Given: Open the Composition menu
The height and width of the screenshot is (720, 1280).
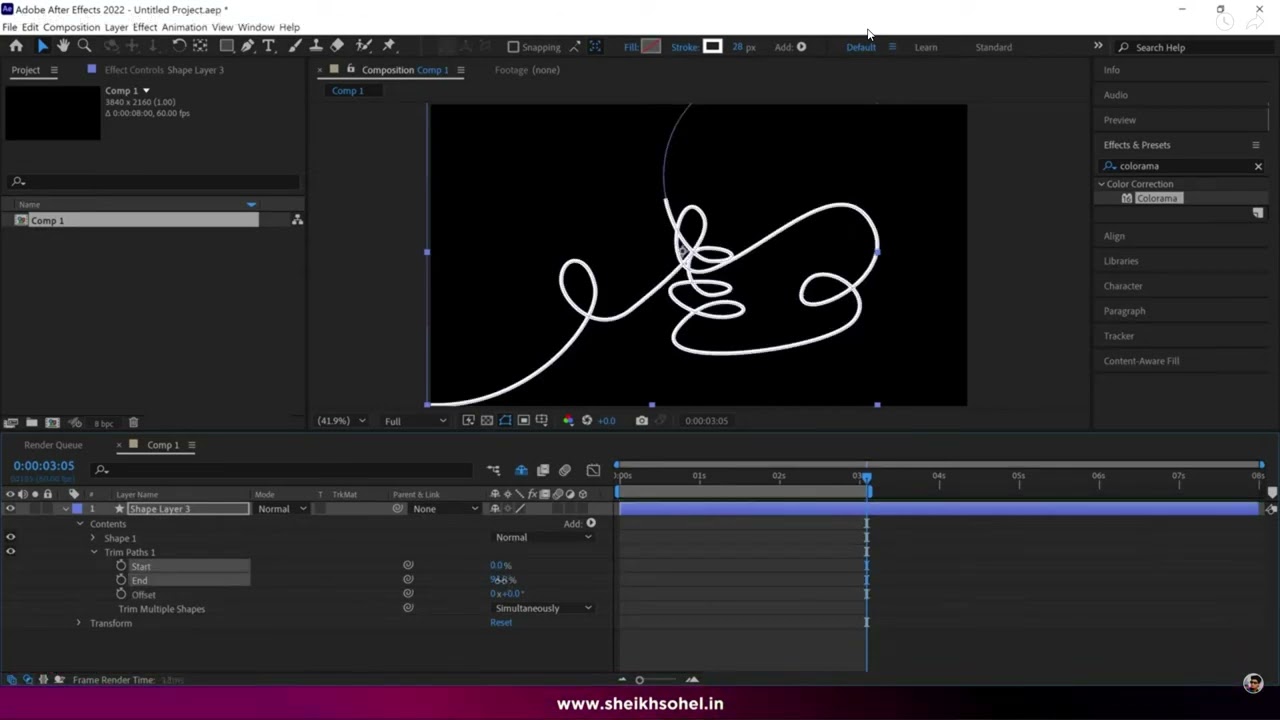Looking at the screenshot, I should [71, 27].
